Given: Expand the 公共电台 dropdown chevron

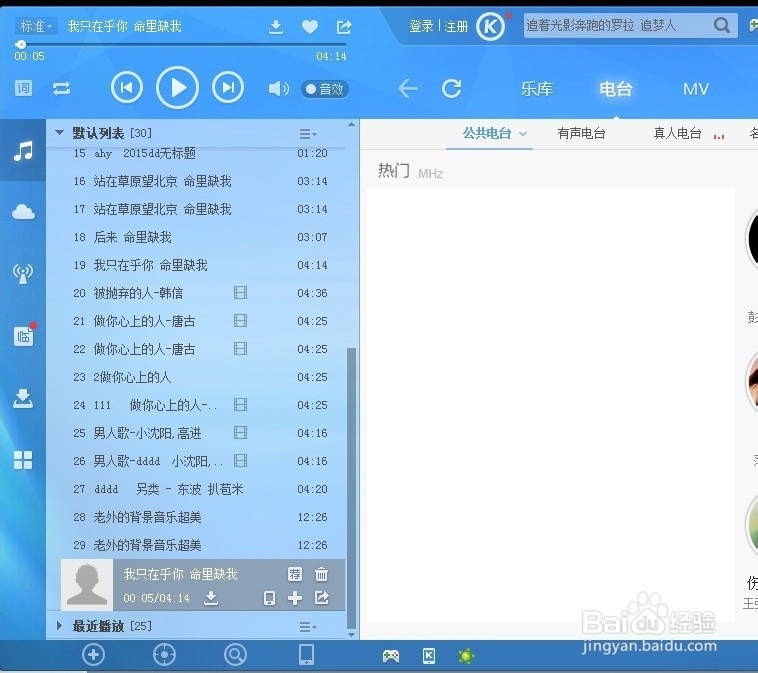Looking at the screenshot, I should click(x=523, y=134).
